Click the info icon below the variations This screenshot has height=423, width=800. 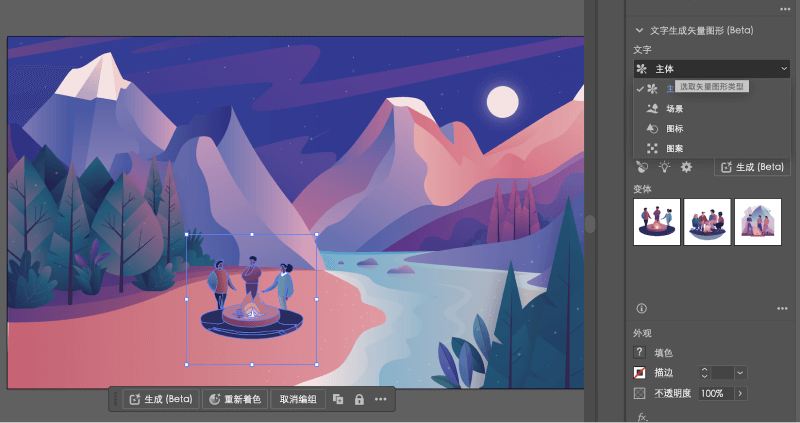[x=642, y=308]
